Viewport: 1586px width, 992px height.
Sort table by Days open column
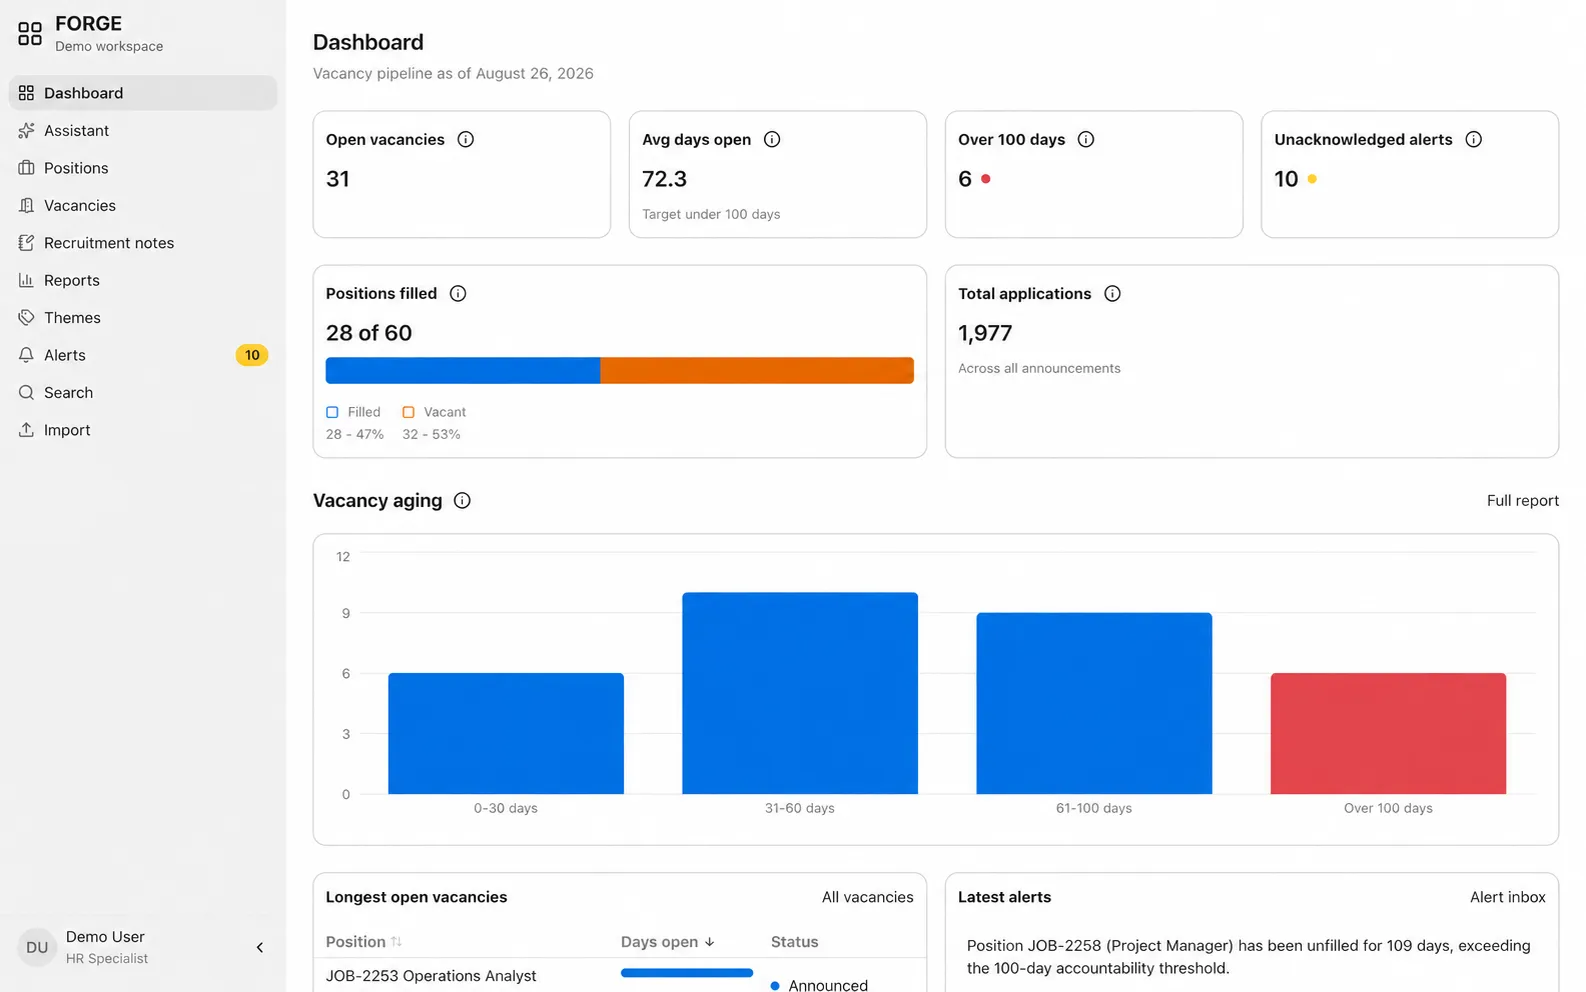[668, 942]
